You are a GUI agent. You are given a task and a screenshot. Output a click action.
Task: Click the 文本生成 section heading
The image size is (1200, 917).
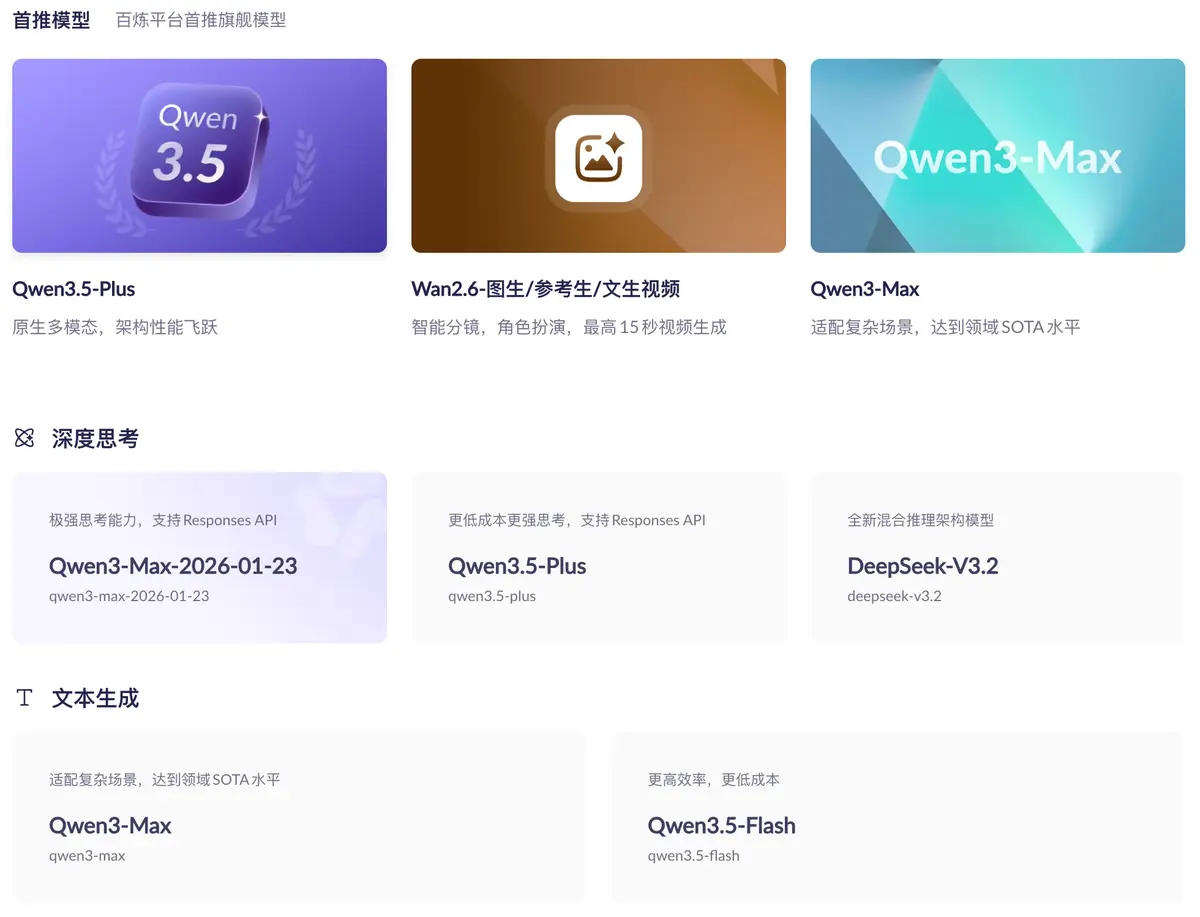(95, 698)
